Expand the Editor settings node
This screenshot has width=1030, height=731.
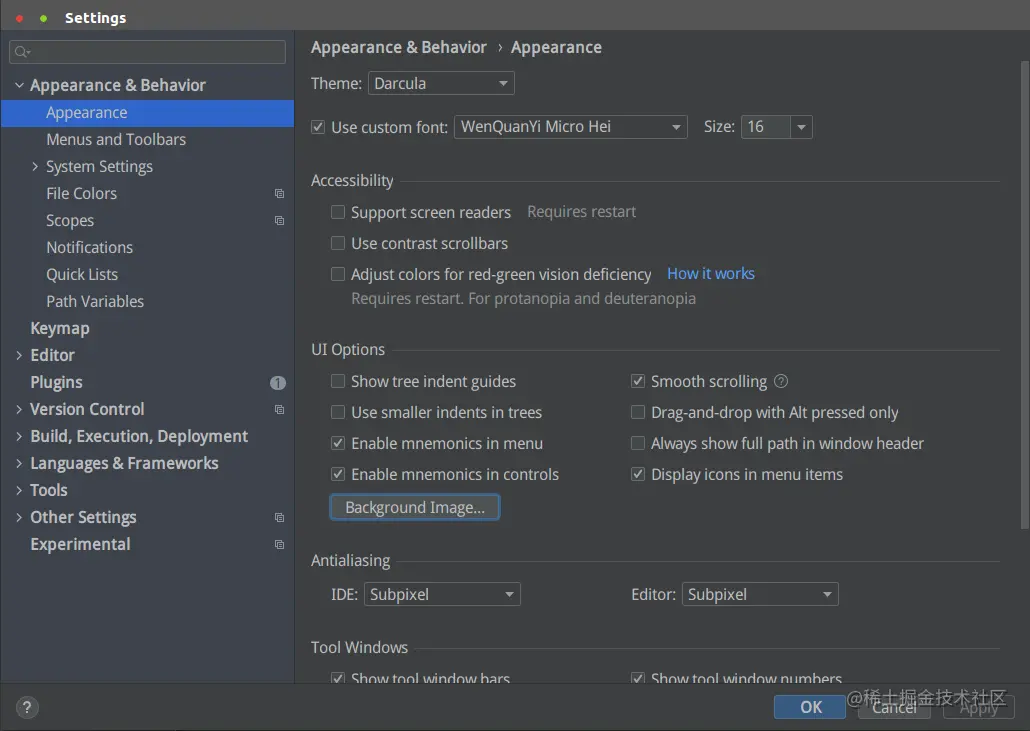[x=19, y=355]
